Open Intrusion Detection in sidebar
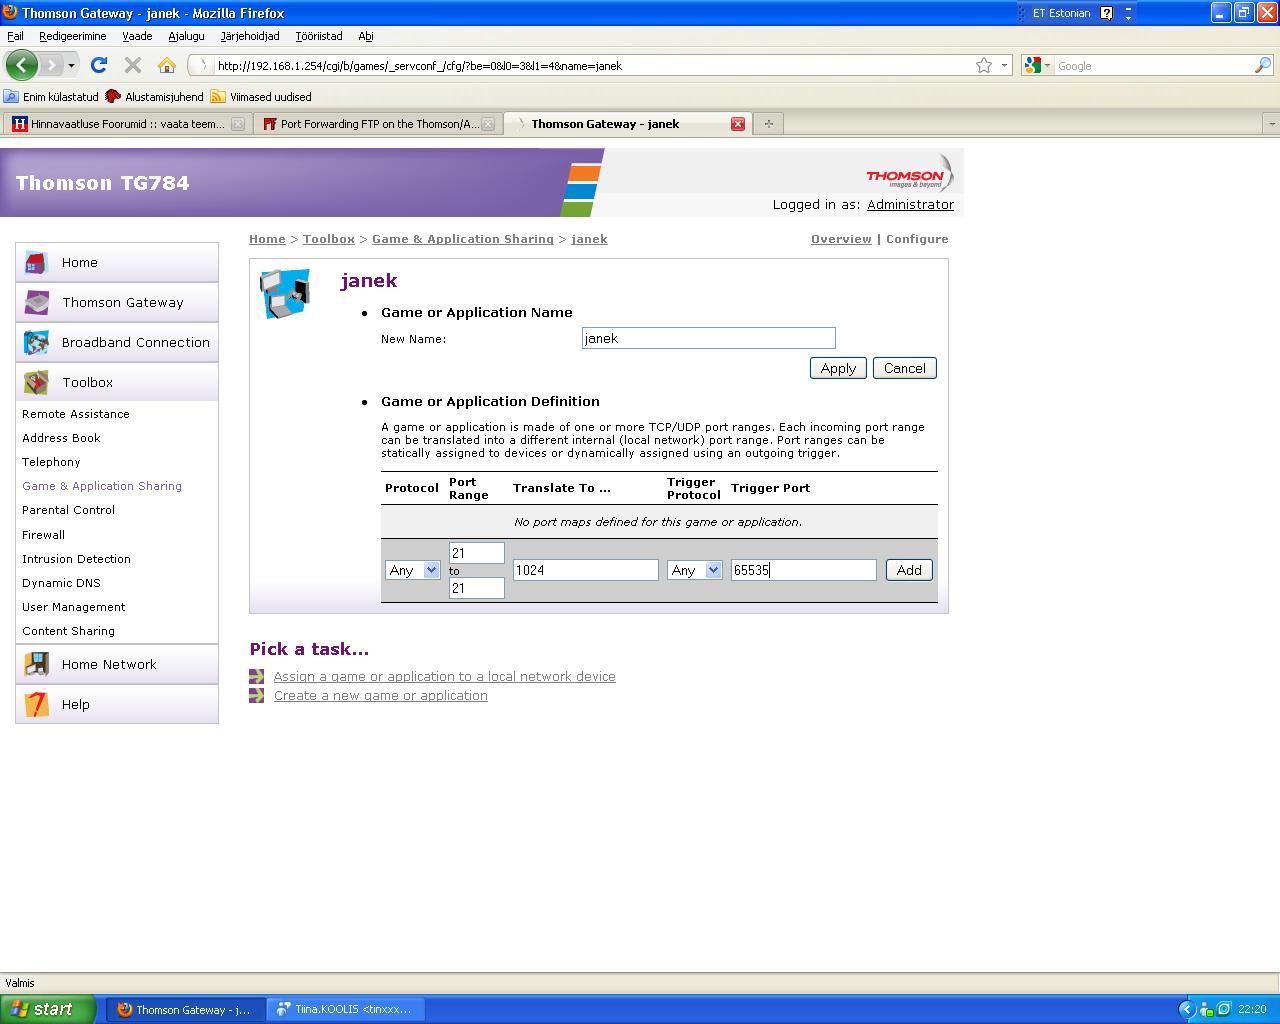The image size is (1280, 1024). pos(76,559)
